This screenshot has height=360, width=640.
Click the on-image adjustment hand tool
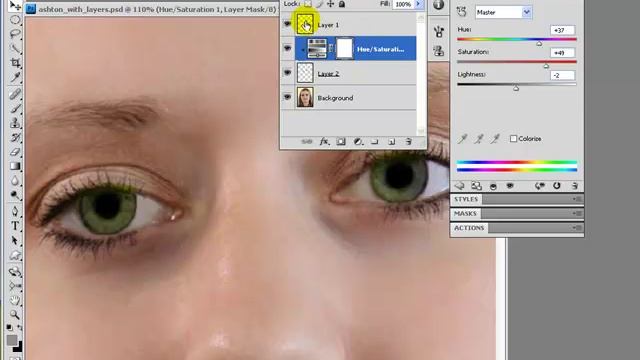pyautogui.click(x=462, y=12)
